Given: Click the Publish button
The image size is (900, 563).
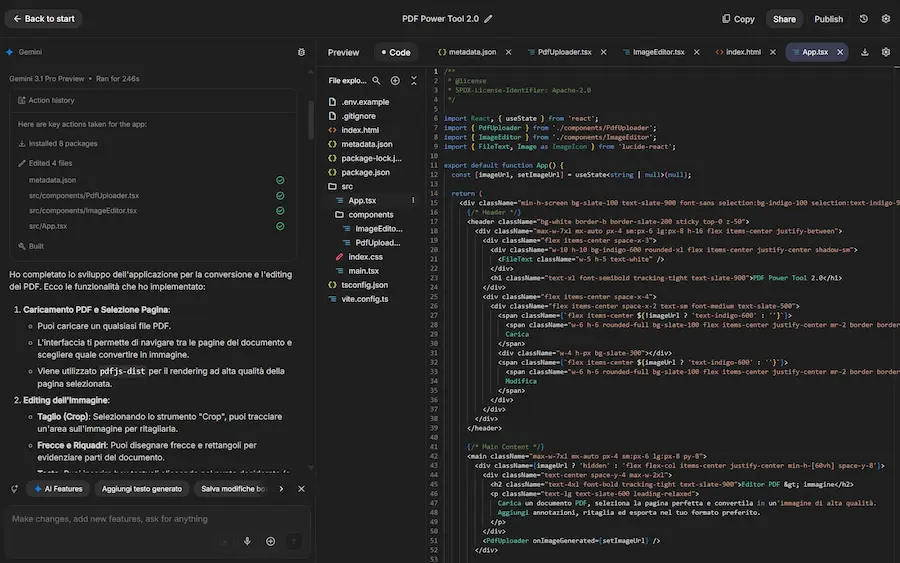Looking at the screenshot, I should tap(828, 19).
